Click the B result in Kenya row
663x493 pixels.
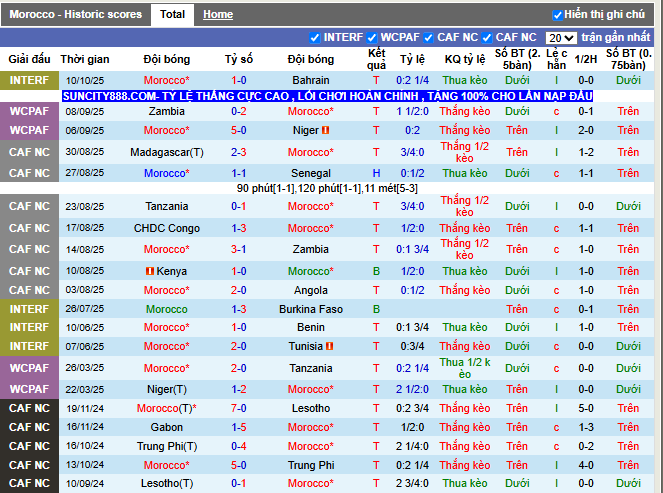coord(376,271)
